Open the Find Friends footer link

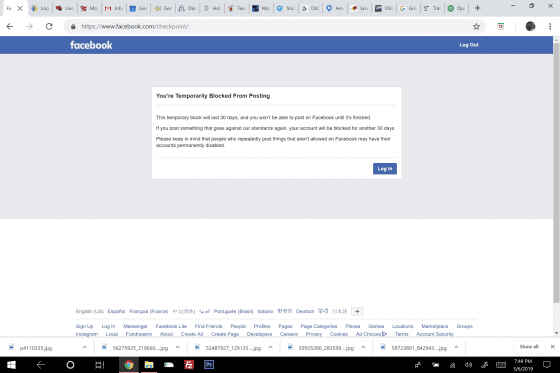(x=208, y=326)
